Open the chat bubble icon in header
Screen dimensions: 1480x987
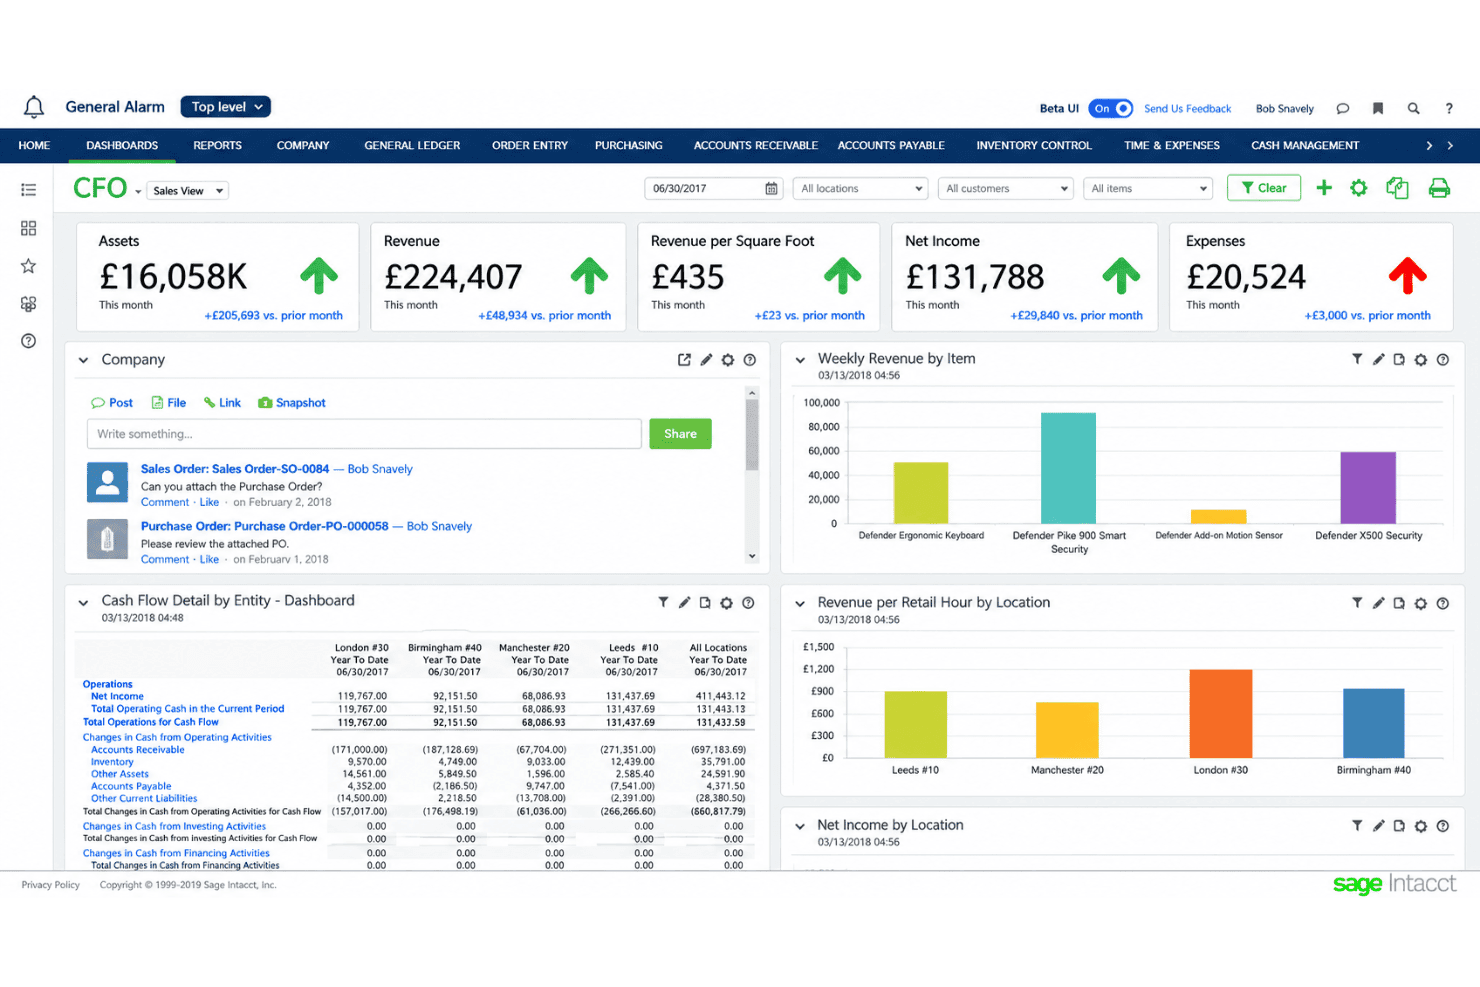1343,109
